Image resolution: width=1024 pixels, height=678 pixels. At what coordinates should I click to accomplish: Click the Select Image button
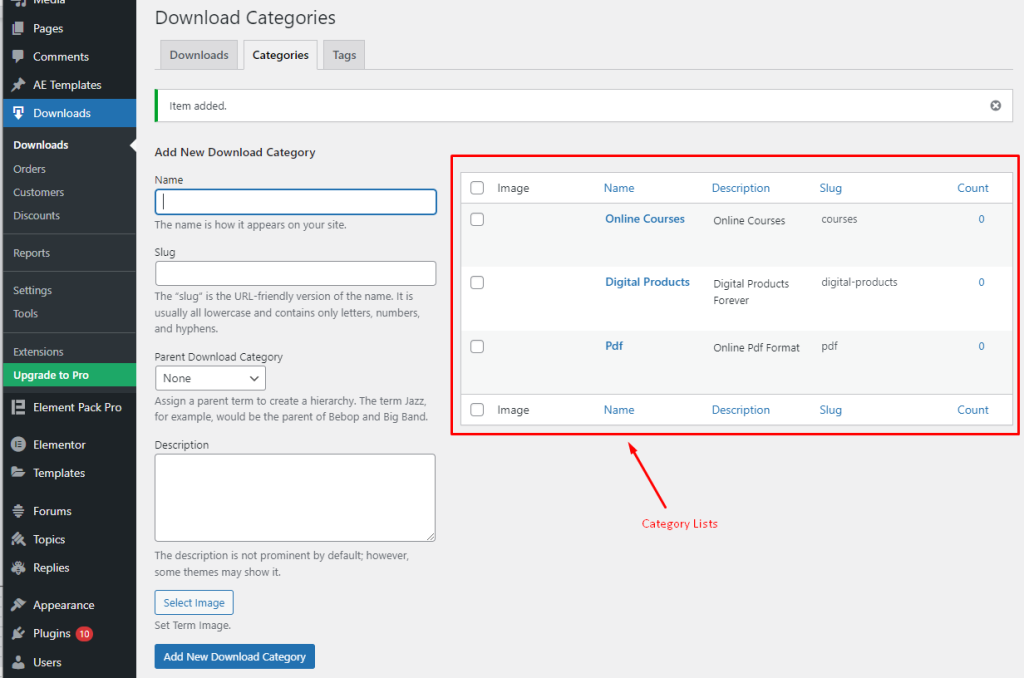(194, 602)
